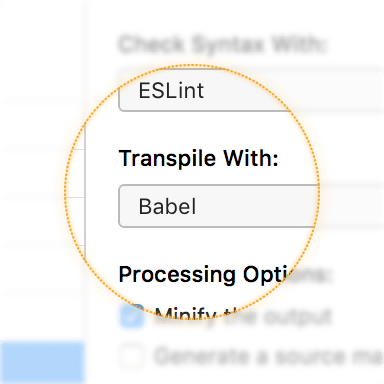This screenshot has height=384, width=384.
Task: Select the sidebar row beside Transpile With
Action: (x=42, y=173)
